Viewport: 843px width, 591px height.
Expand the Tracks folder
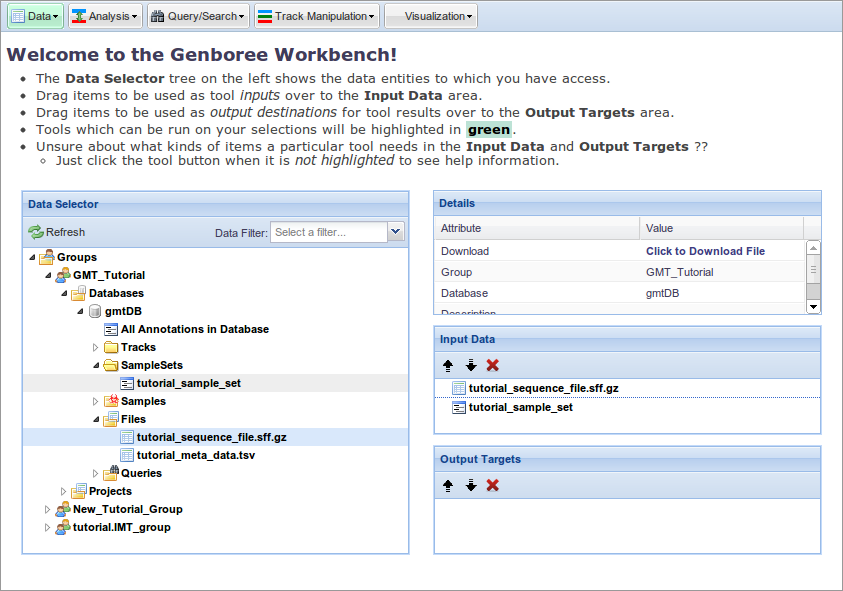pos(96,347)
